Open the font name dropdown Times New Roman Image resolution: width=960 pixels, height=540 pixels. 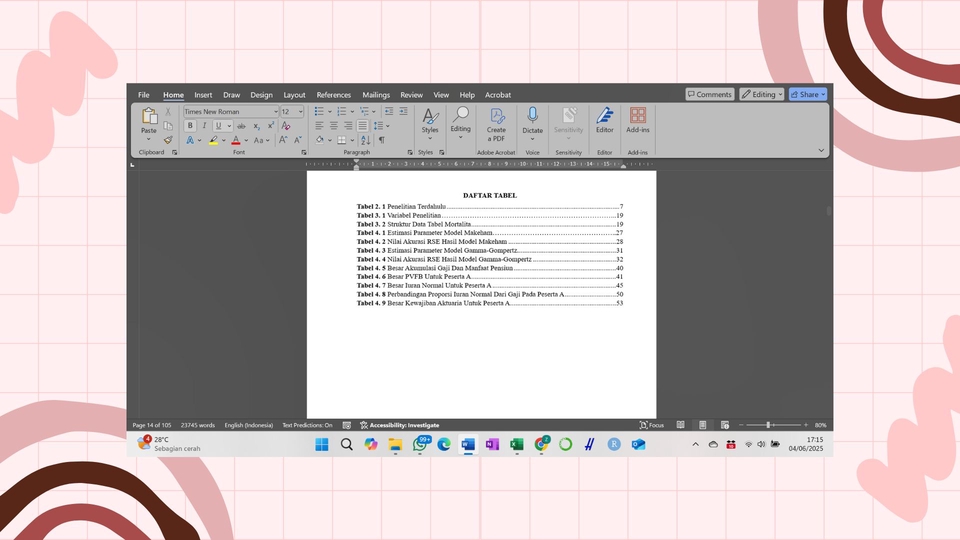tap(276, 111)
